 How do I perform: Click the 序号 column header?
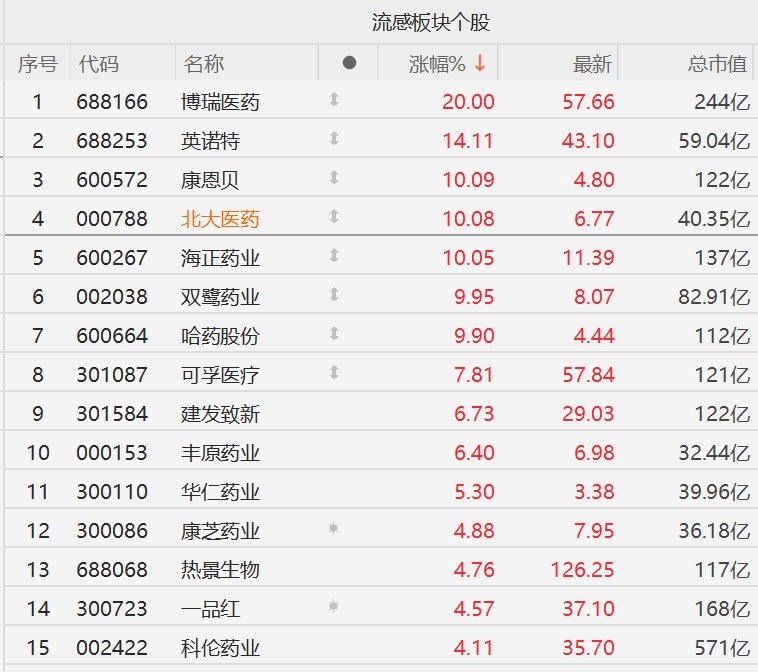38,64
